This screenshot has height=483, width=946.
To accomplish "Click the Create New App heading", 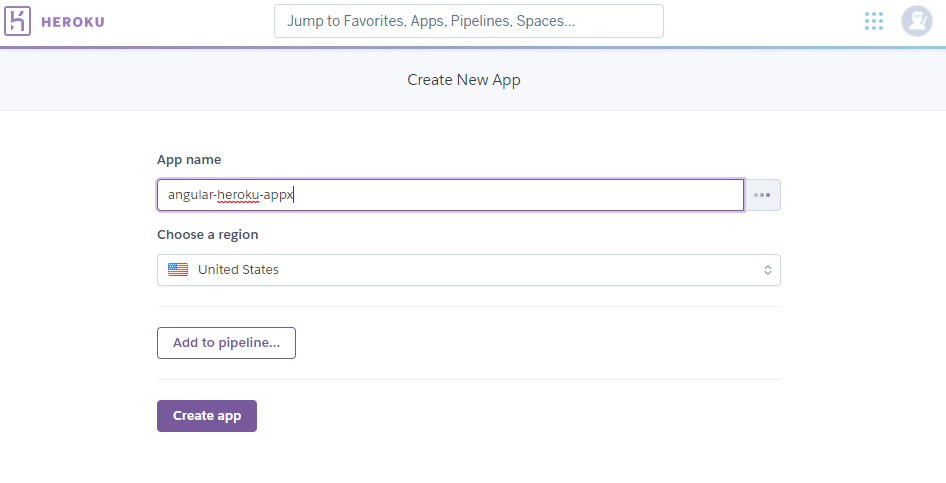I will pos(464,80).
